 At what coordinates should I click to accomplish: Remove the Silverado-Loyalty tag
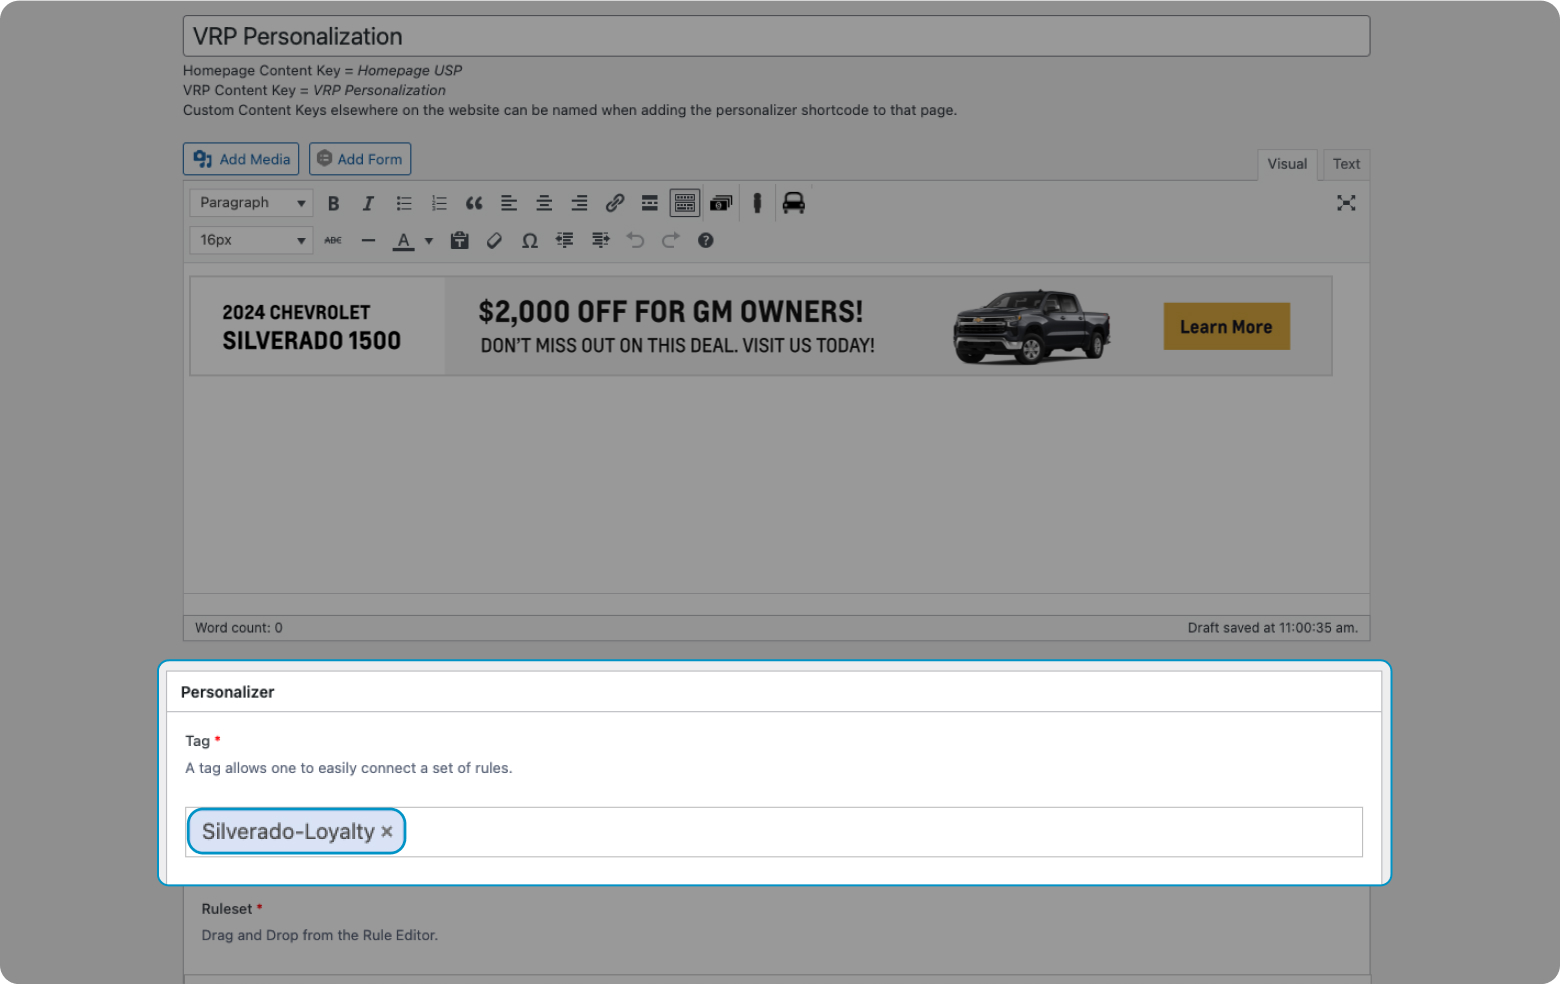[387, 832]
